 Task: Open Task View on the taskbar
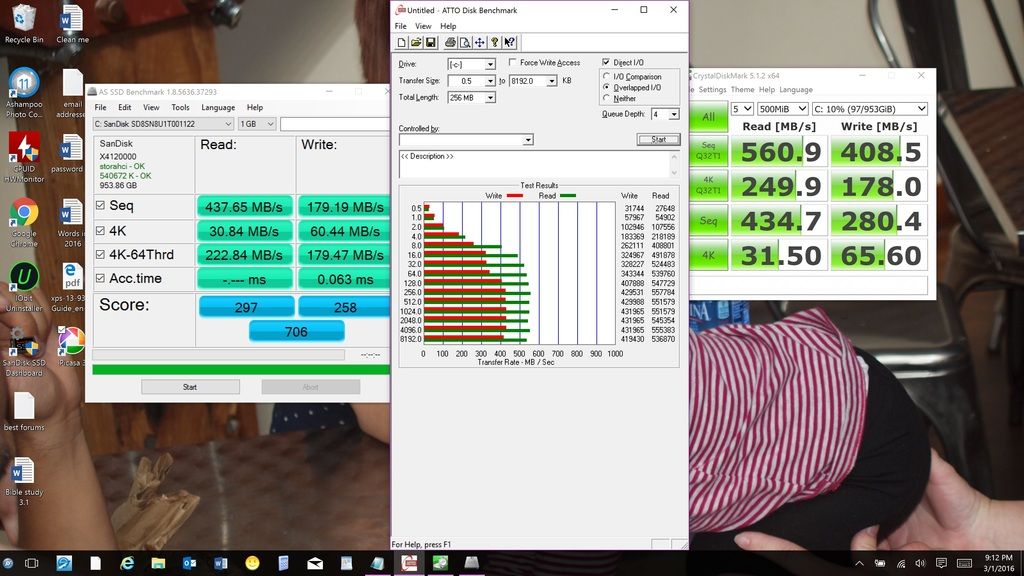pos(31,563)
